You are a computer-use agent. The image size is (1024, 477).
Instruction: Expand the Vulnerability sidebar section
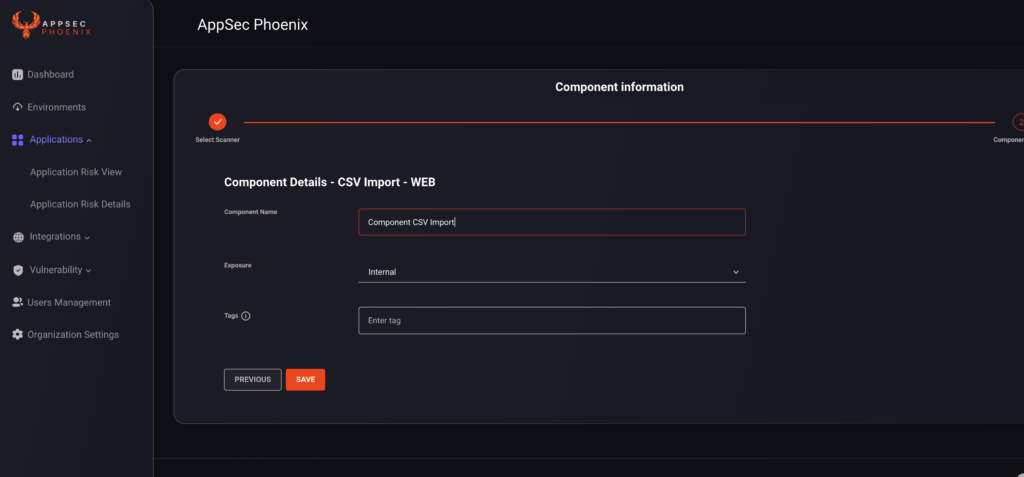click(x=52, y=270)
